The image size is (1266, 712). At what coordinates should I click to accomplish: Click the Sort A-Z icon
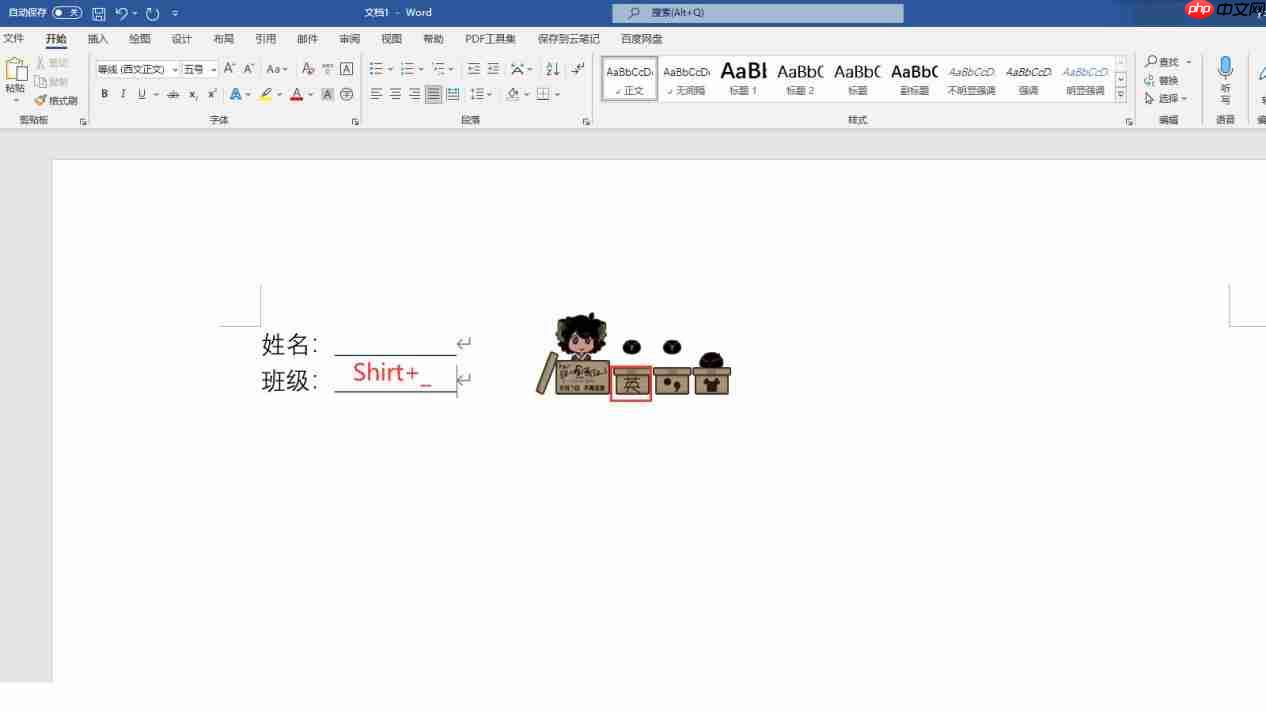point(553,69)
